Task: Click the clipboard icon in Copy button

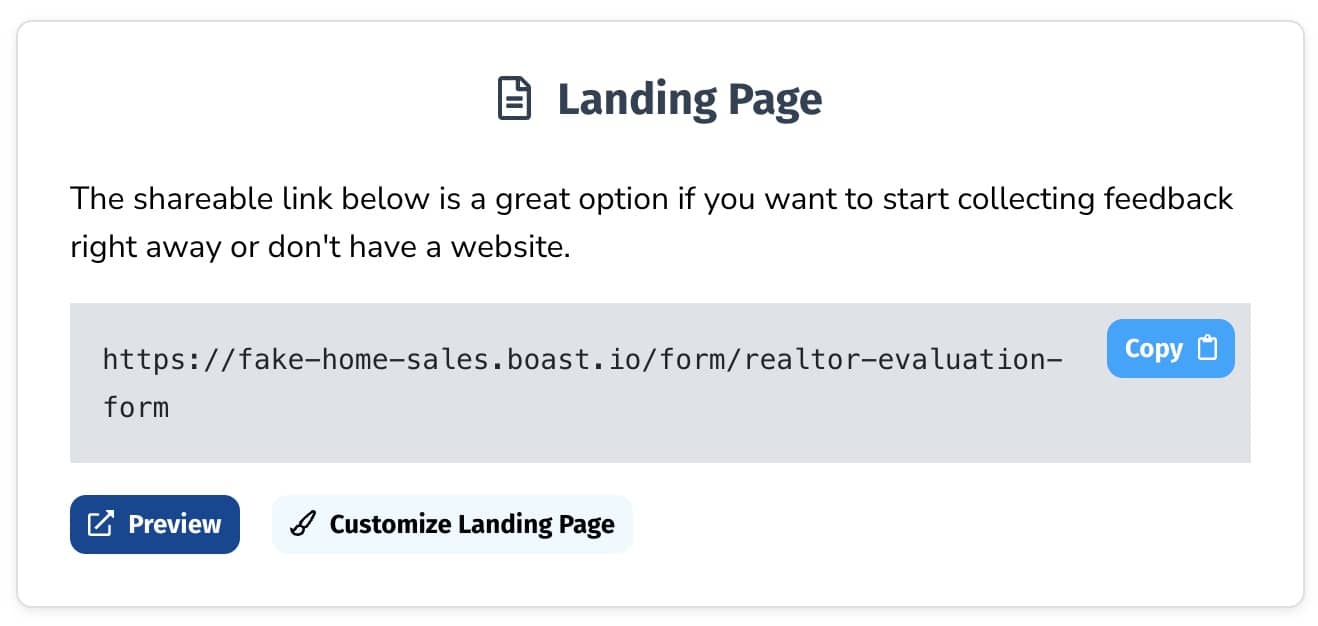Action: 1208,349
